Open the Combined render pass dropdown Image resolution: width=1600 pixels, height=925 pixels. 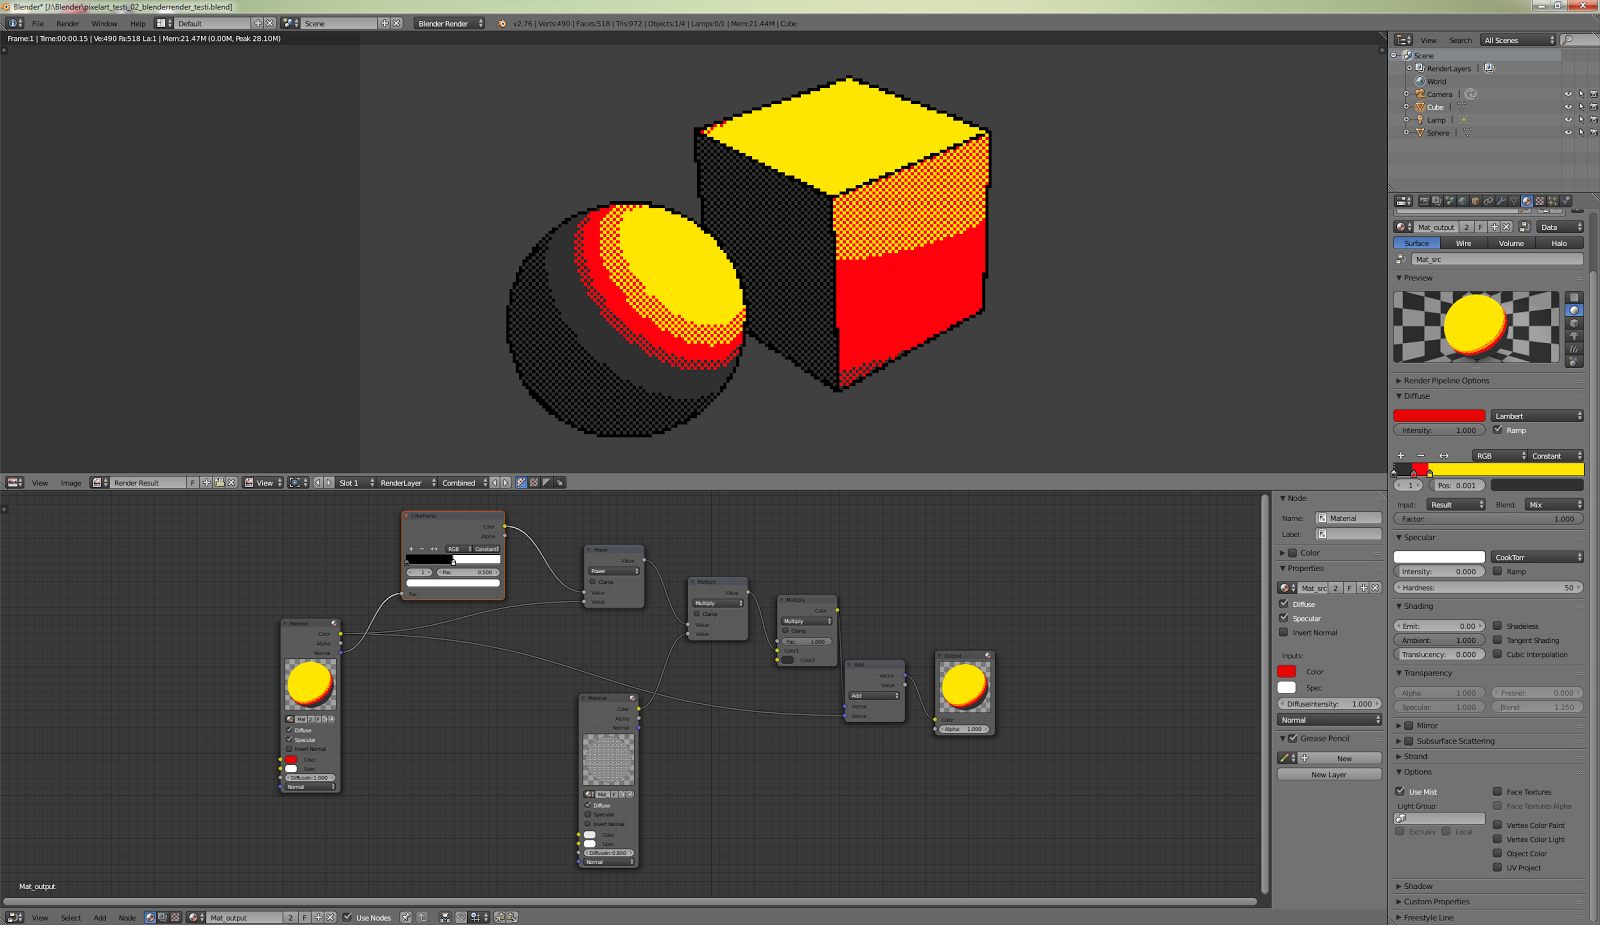(460, 482)
